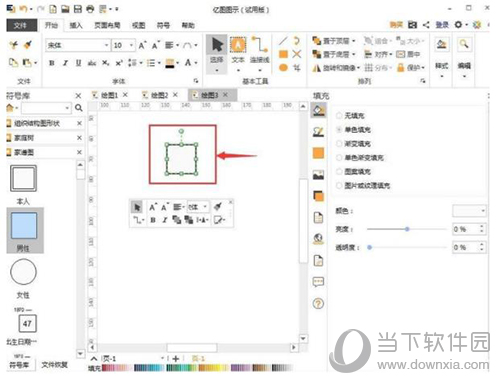Screen dimensions: 500x383
Task: Click the file recovery tab at bottom
Action: coord(55,365)
